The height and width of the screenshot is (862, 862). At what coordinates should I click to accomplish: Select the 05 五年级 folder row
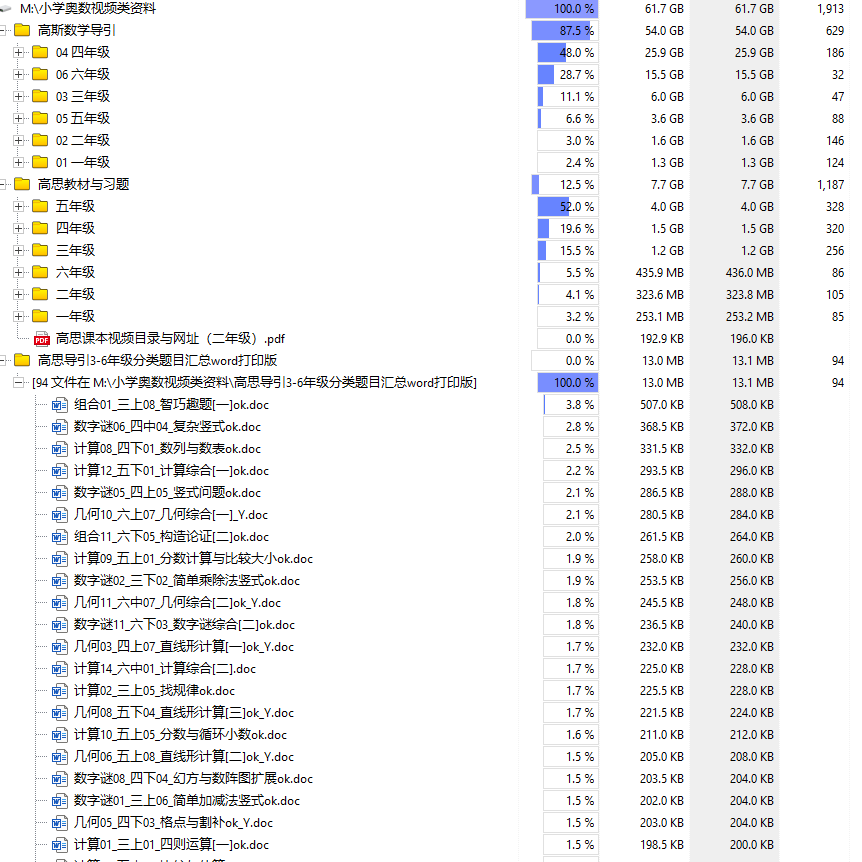pyautogui.click(x=82, y=118)
